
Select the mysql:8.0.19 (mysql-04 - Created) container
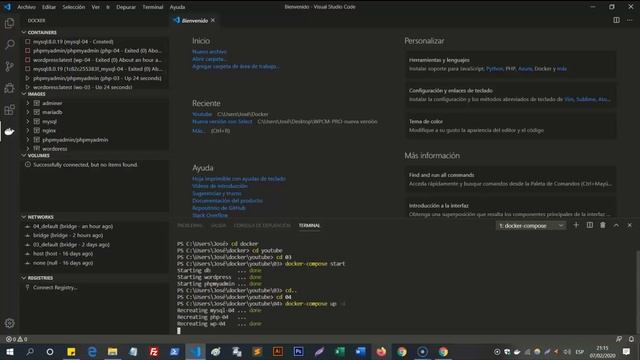(95, 42)
